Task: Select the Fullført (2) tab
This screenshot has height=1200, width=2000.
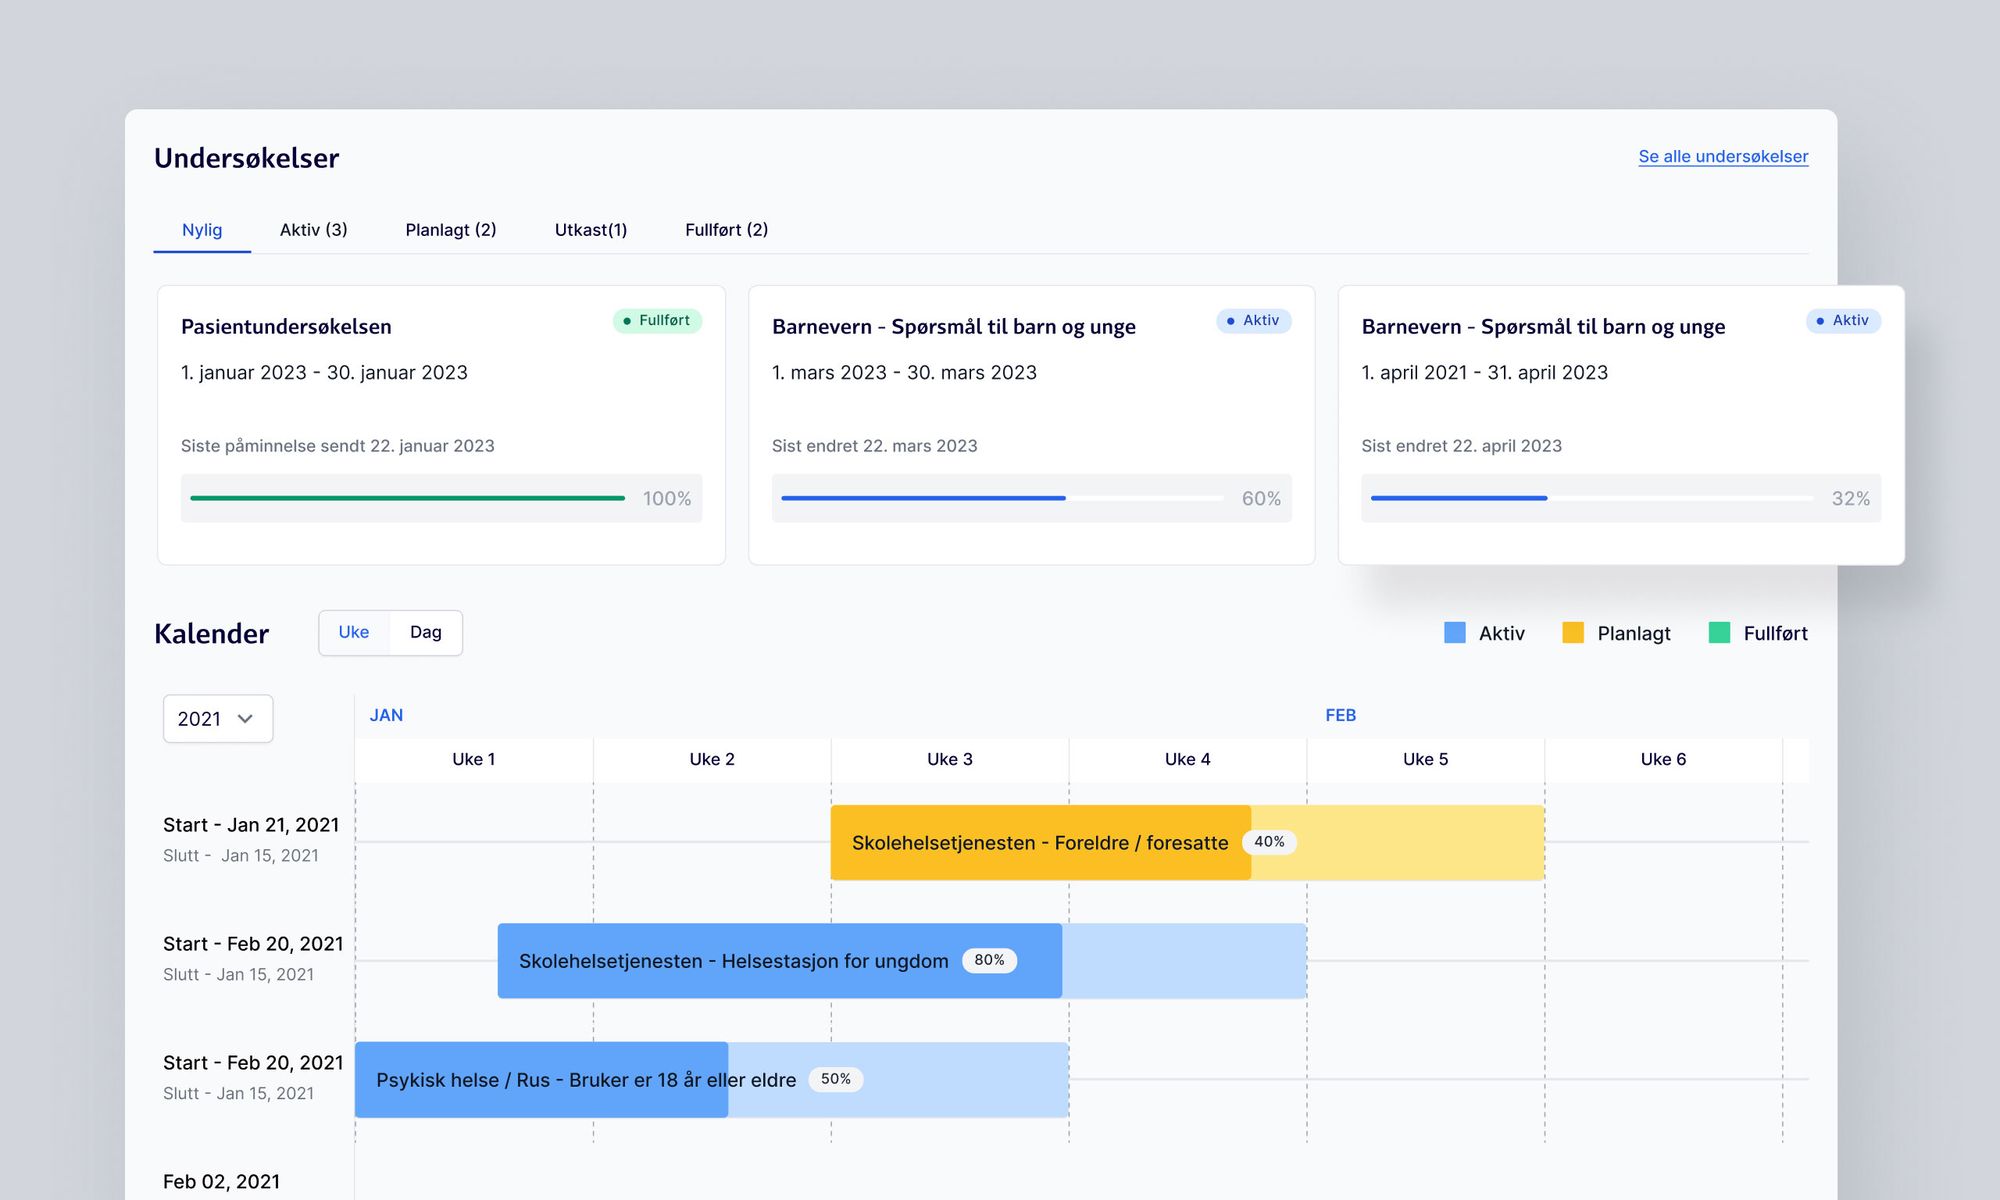Action: [x=726, y=230]
